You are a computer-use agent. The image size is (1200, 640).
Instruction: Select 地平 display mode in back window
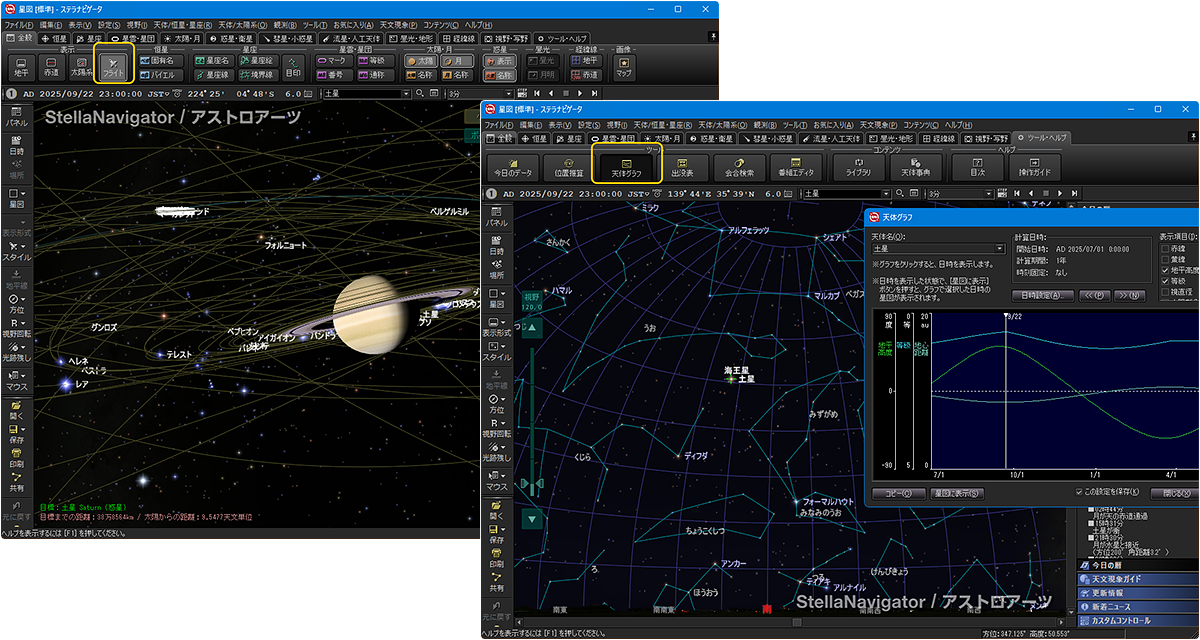point(22,66)
